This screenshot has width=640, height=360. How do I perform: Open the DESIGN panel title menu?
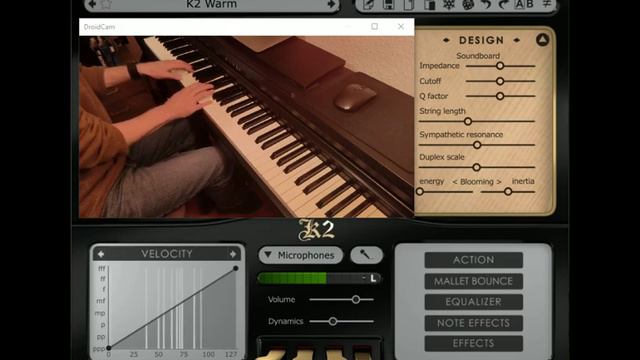click(481, 40)
